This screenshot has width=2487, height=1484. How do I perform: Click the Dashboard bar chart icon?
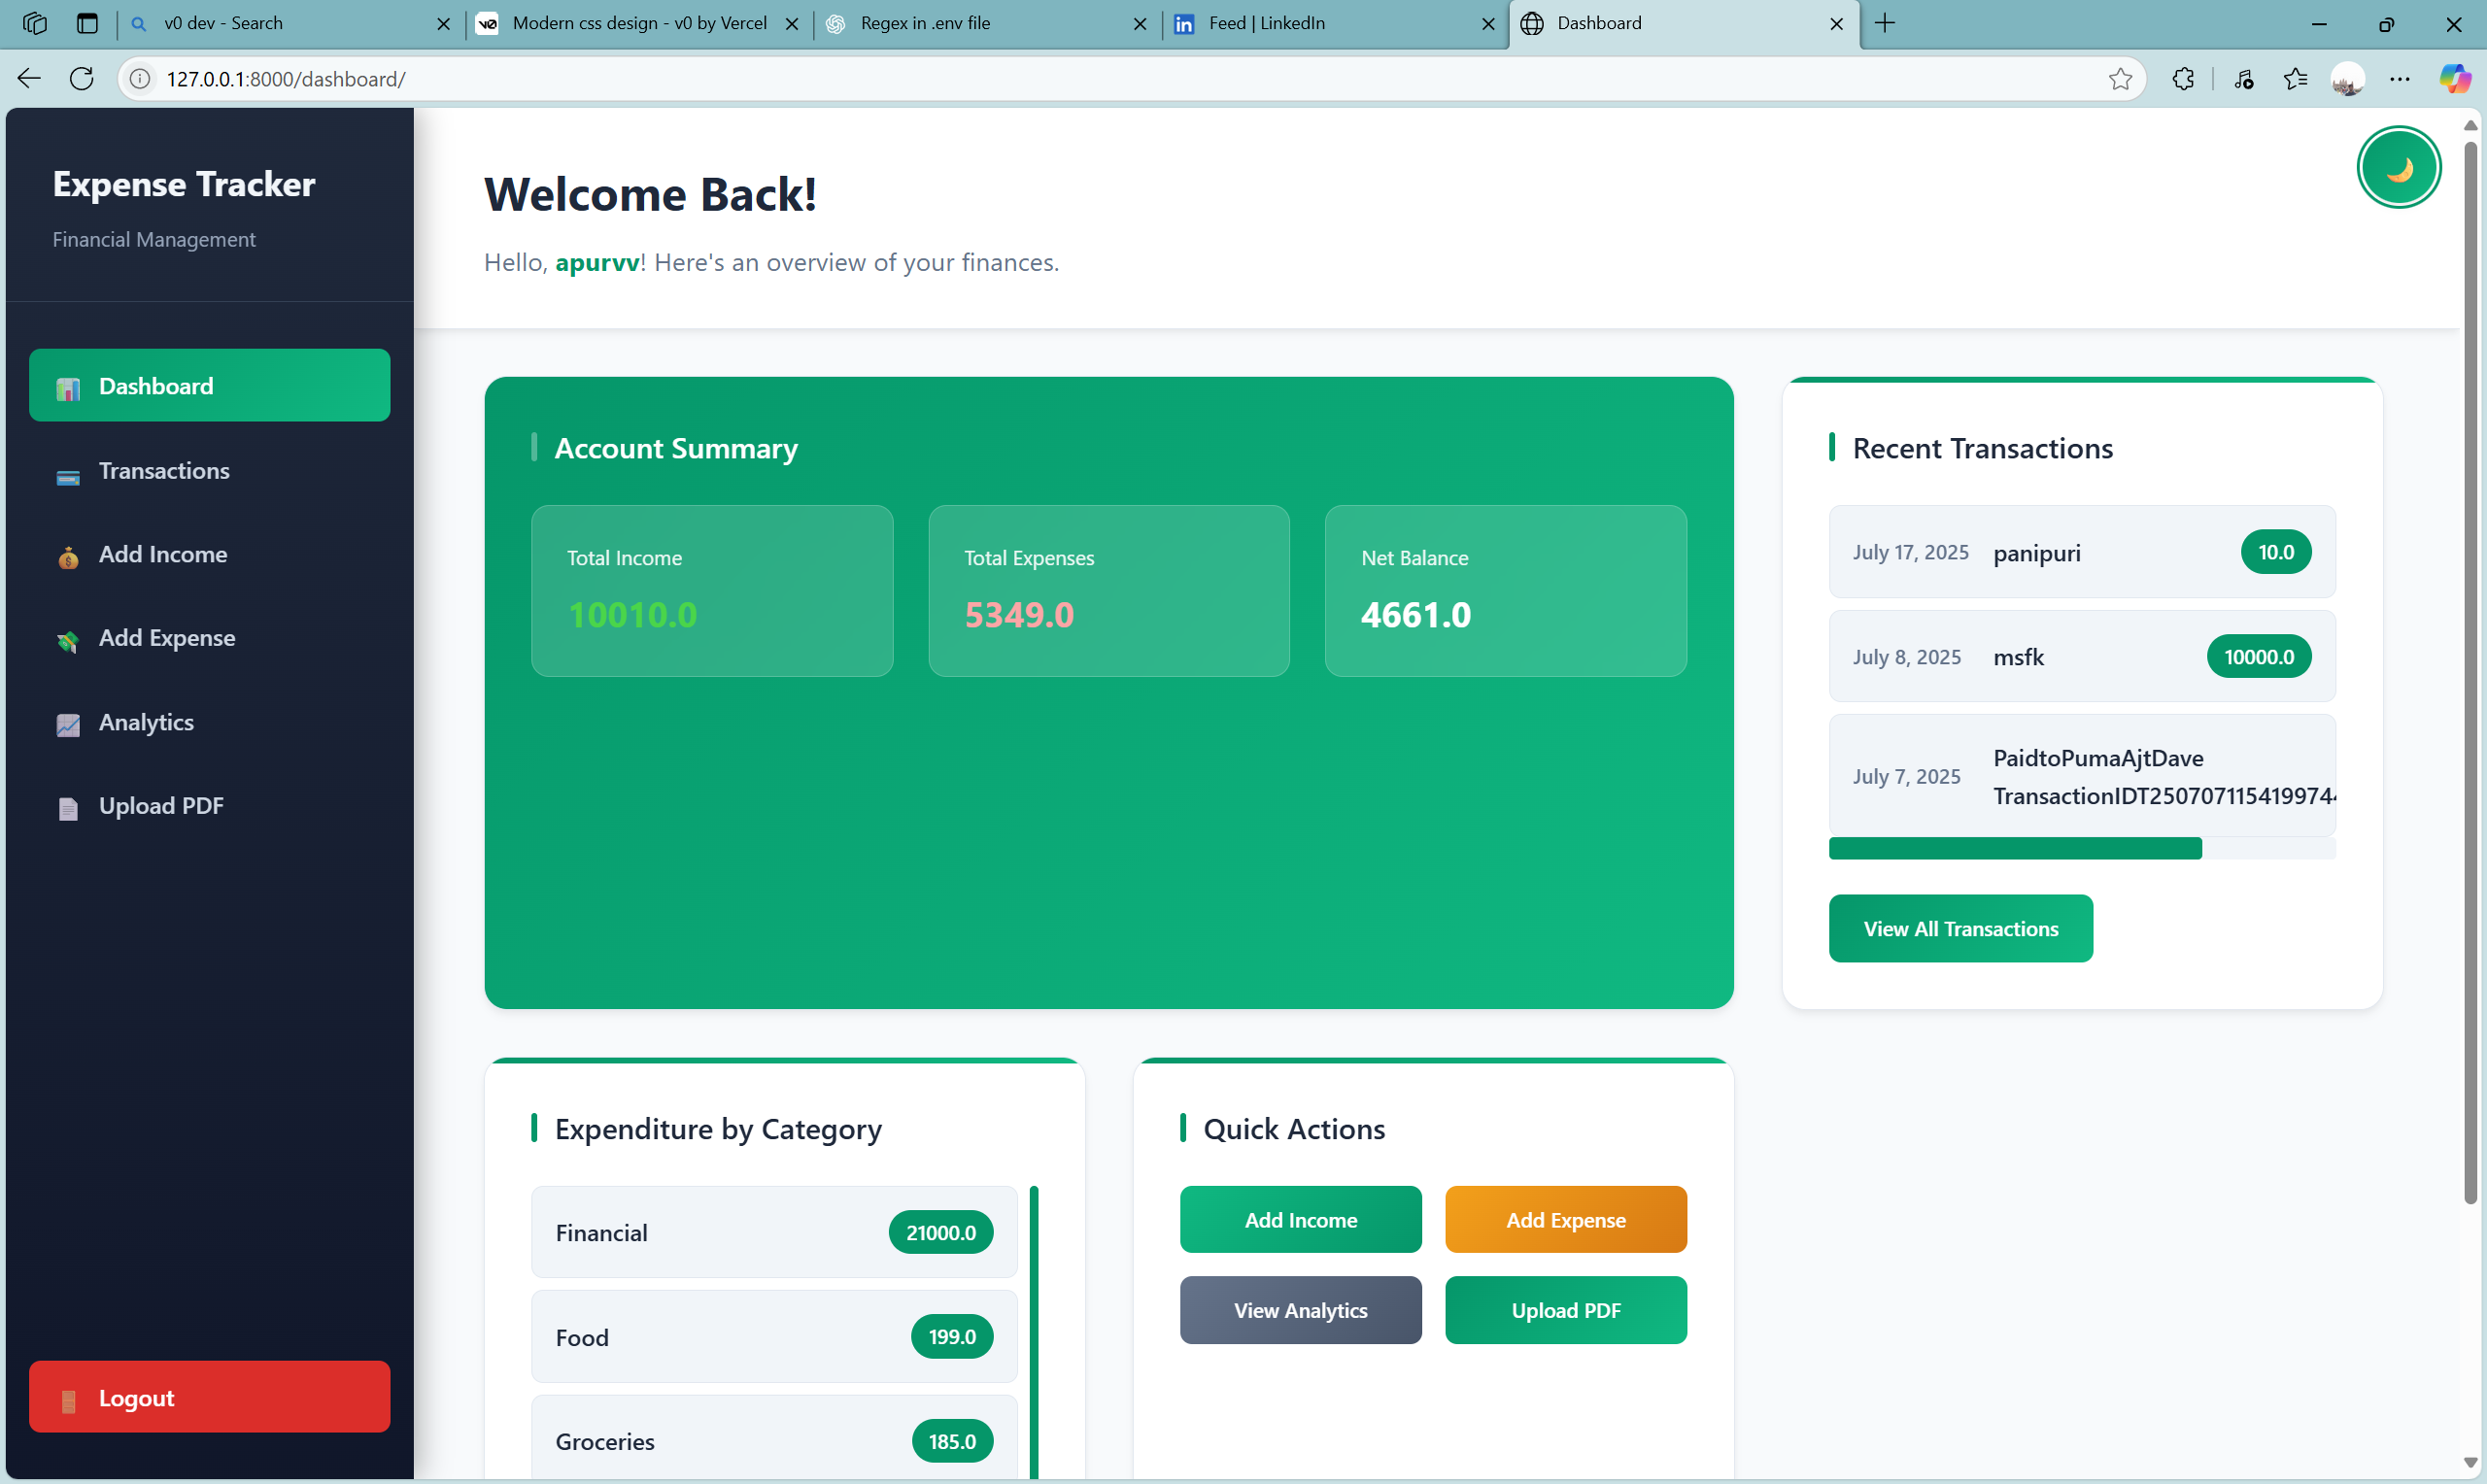(x=68, y=389)
